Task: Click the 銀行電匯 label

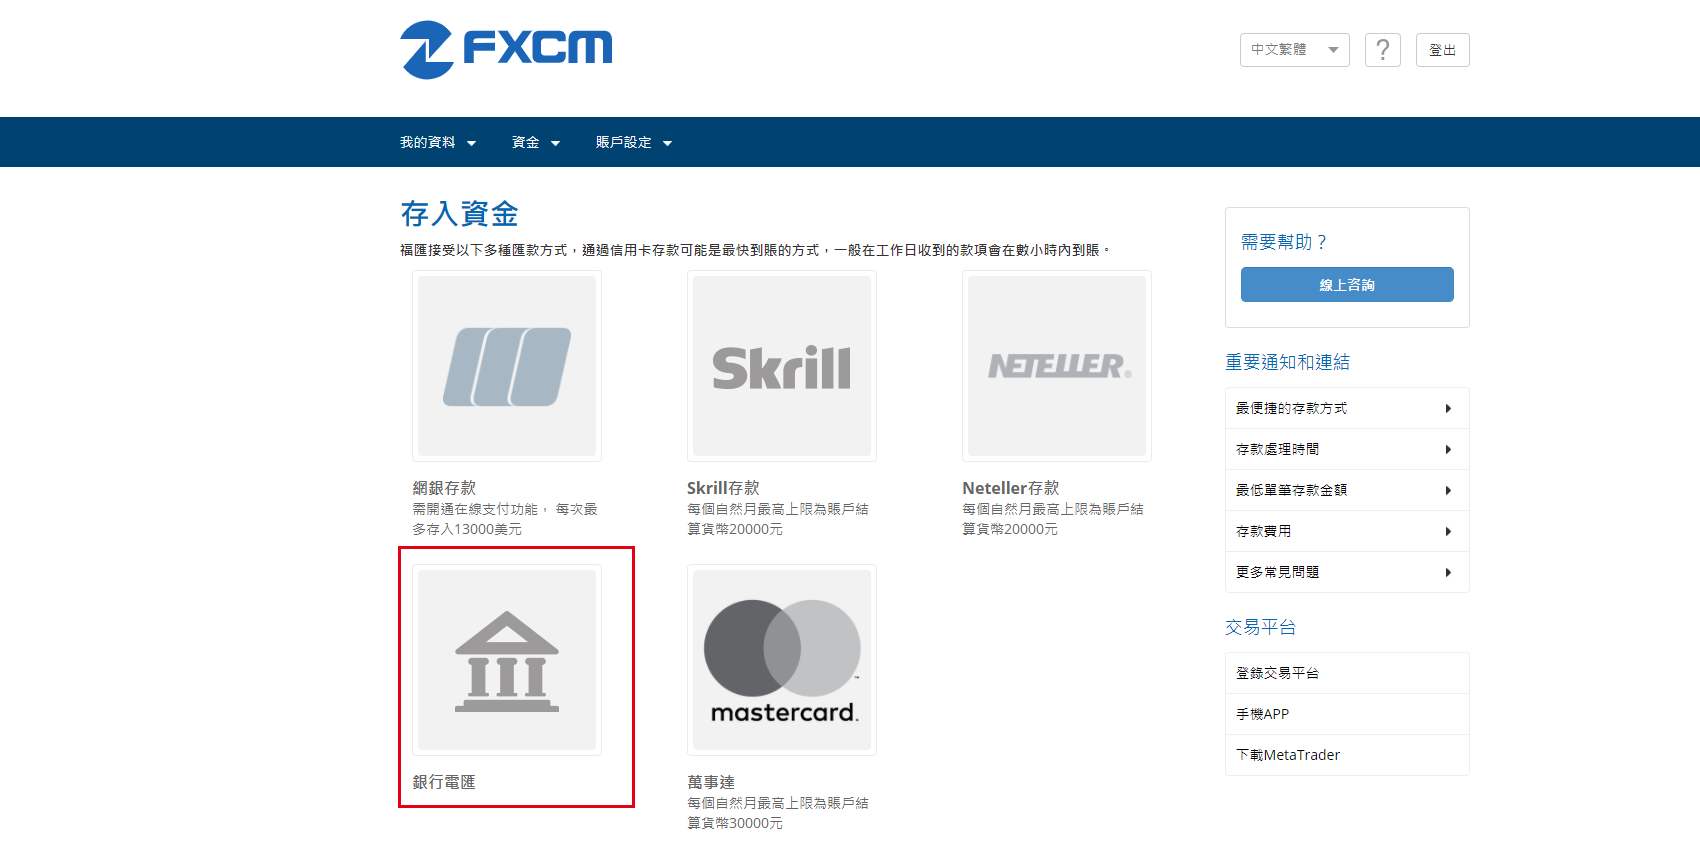Action: tap(444, 782)
